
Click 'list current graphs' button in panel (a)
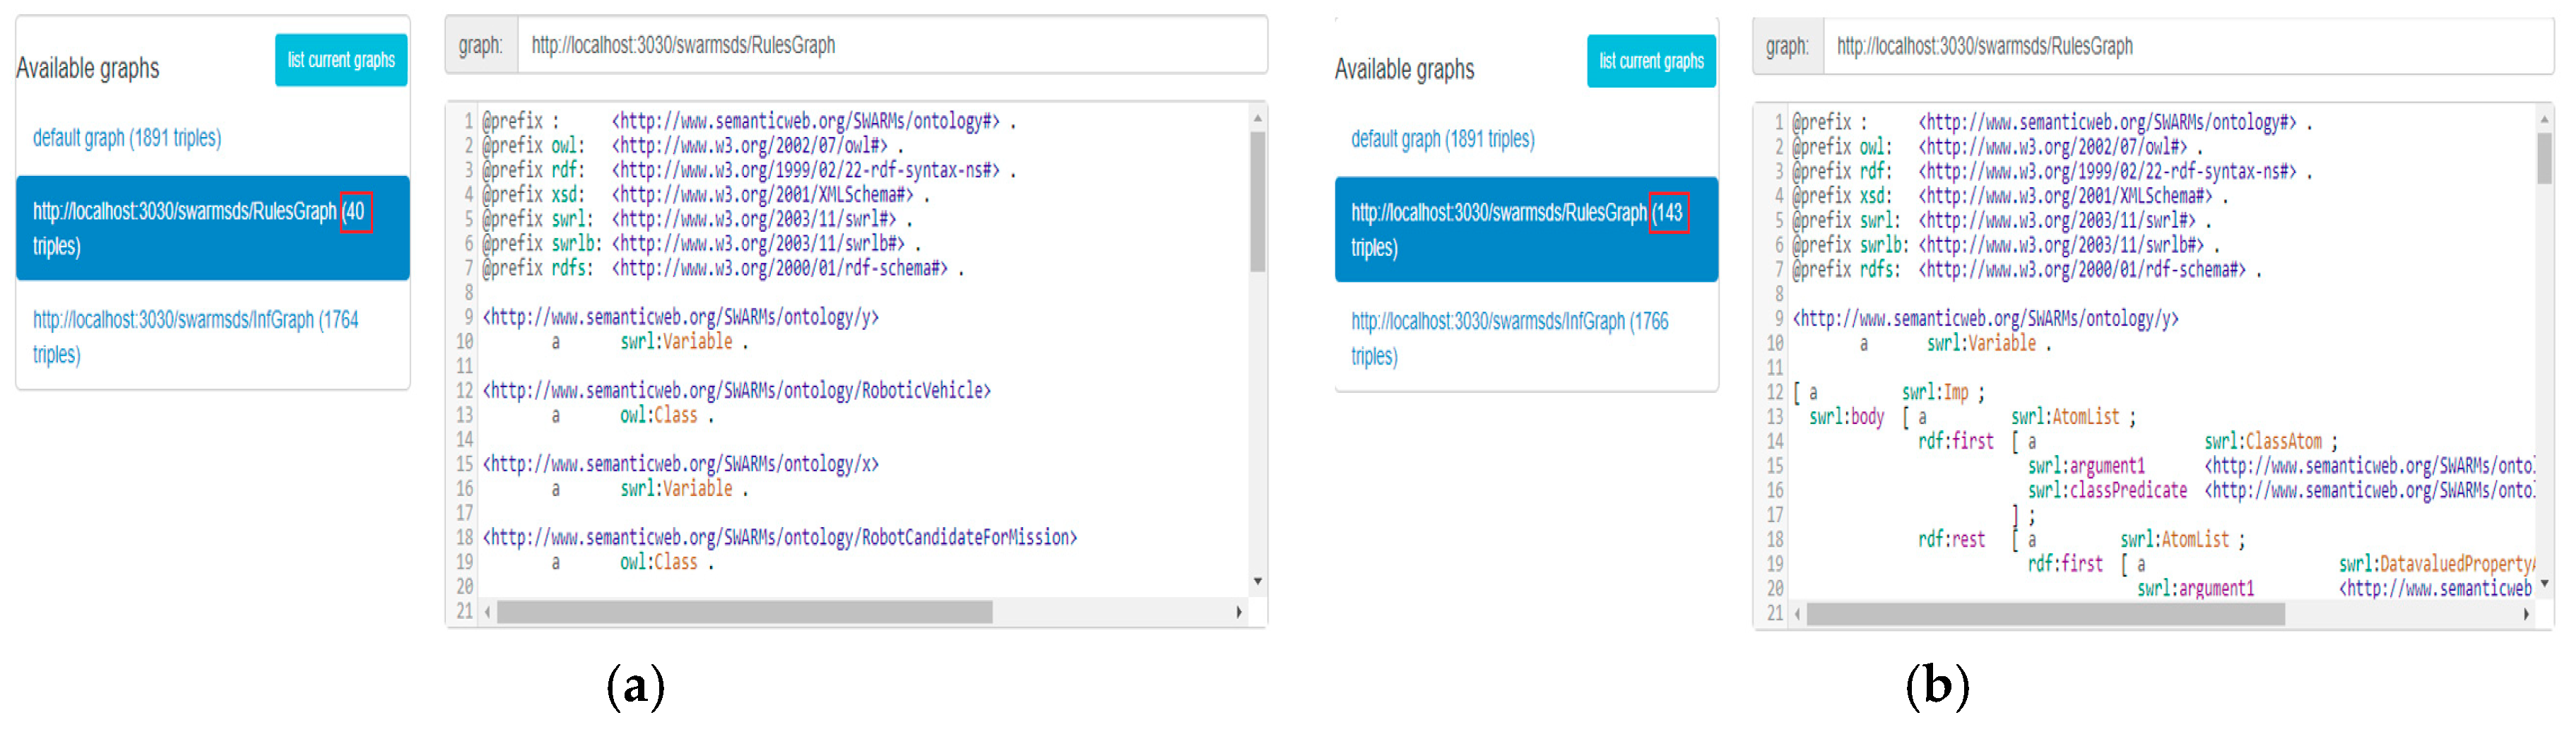click(x=341, y=60)
